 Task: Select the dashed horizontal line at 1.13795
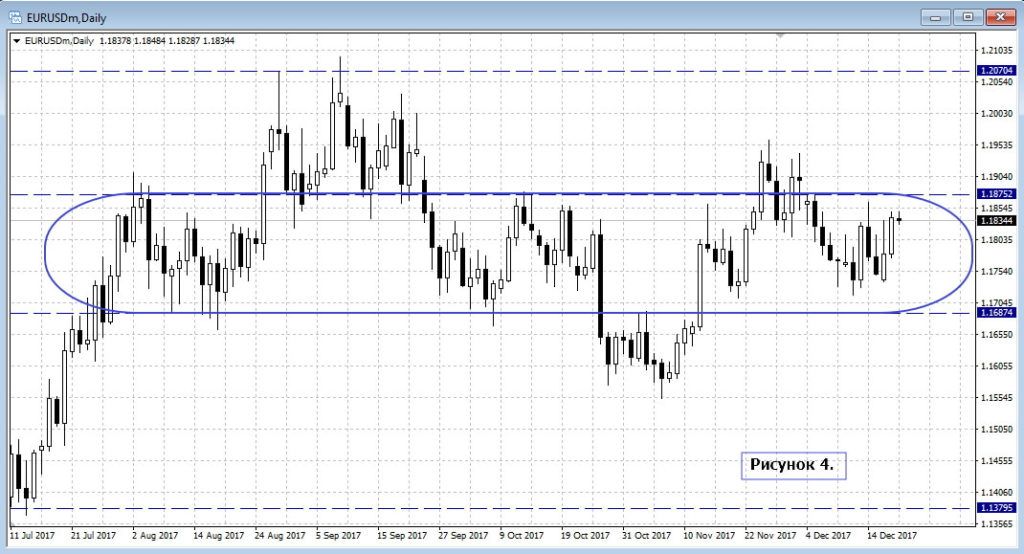(x=500, y=508)
